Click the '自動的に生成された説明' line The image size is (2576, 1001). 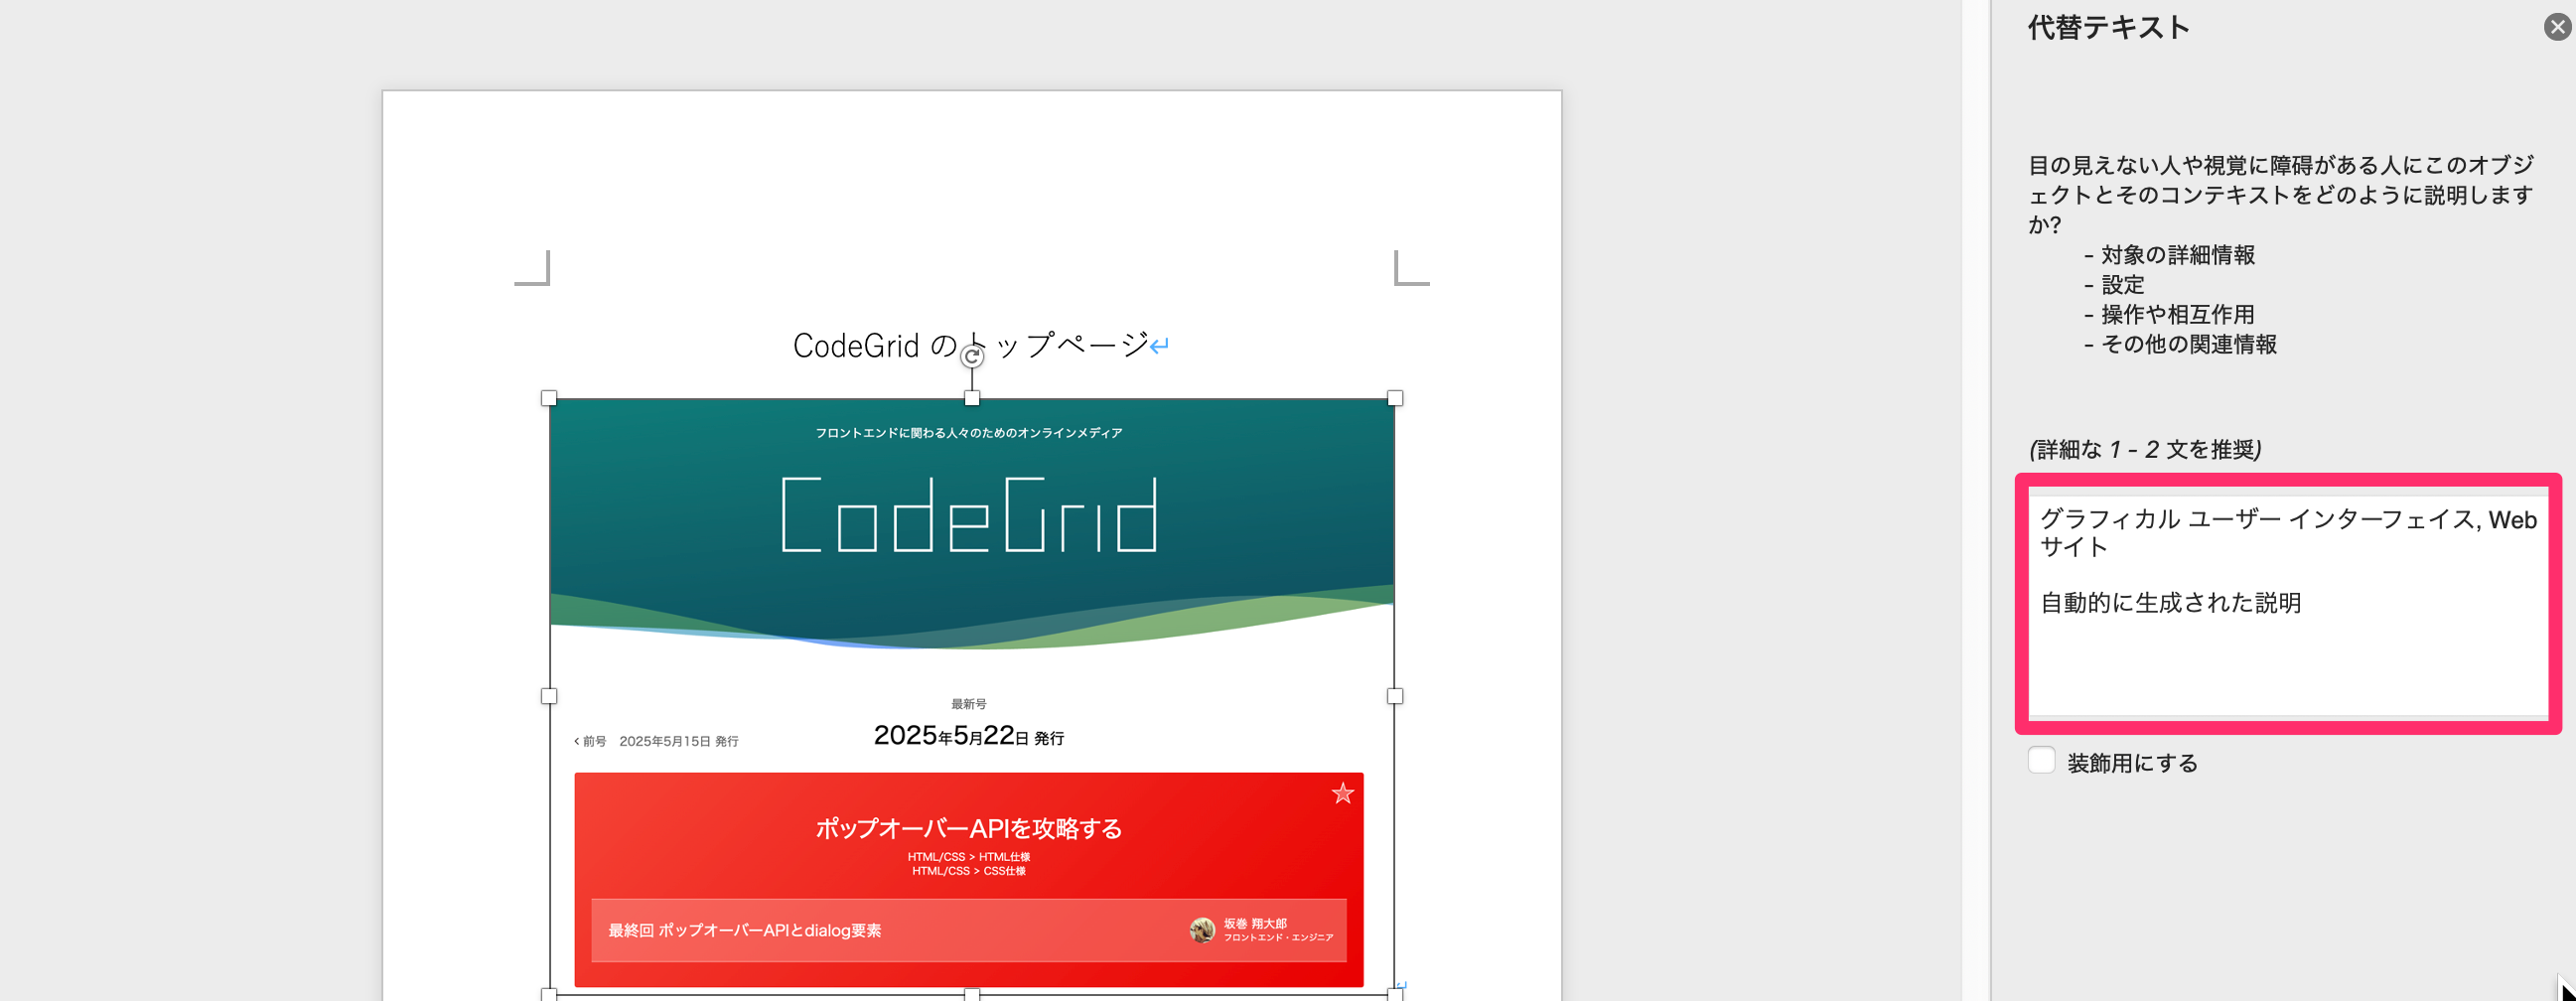(2170, 603)
